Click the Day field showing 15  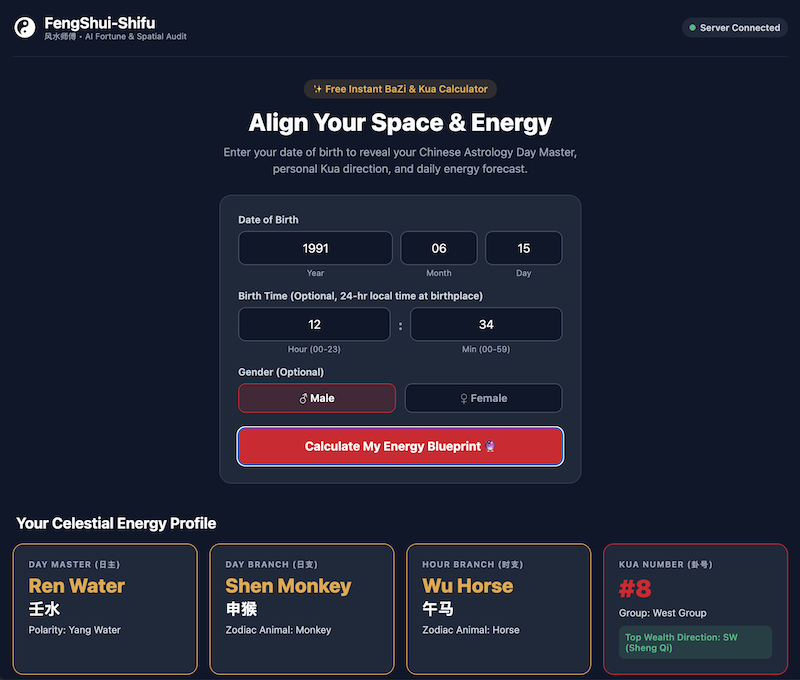pyautogui.click(x=523, y=248)
